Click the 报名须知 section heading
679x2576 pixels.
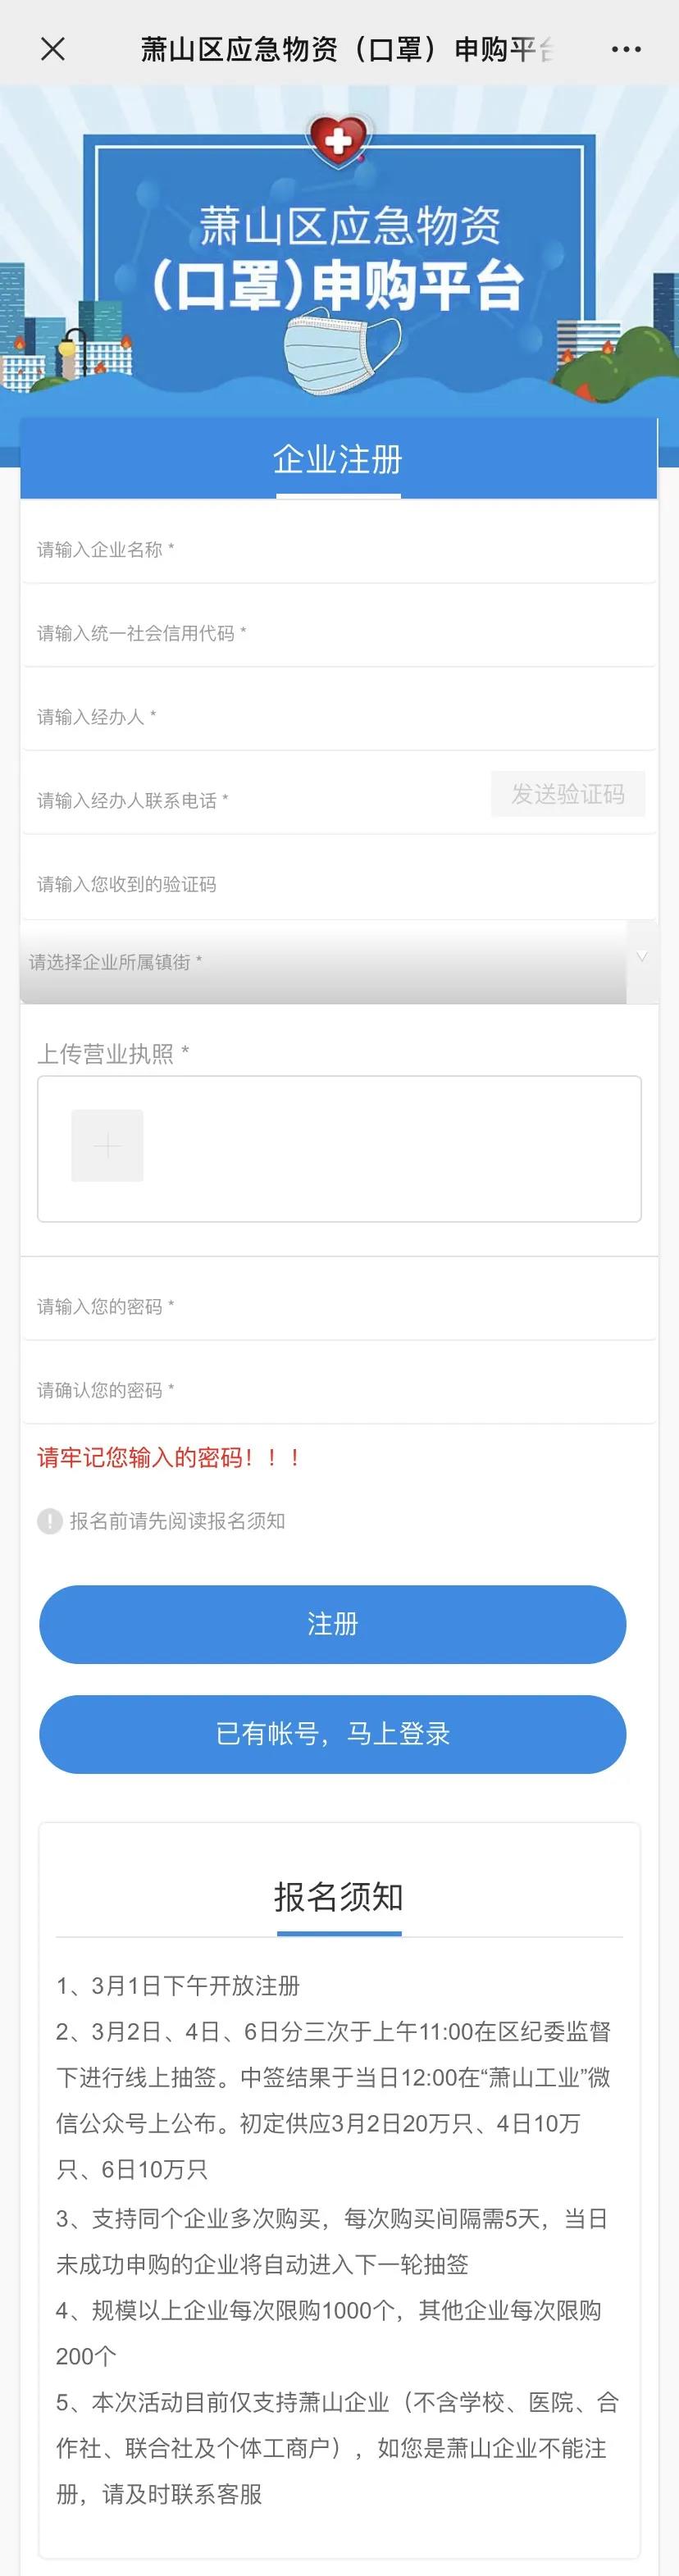(x=338, y=1897)
